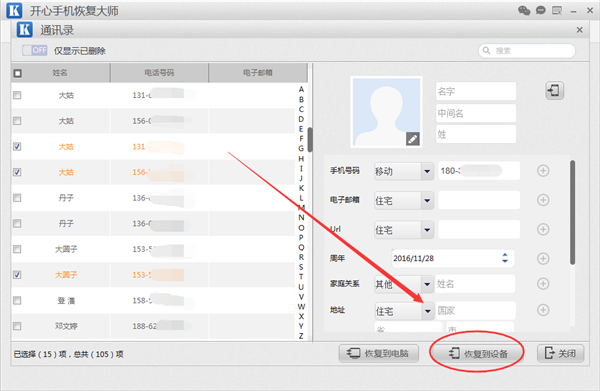Open the 电子邮箱 住宅 type dropdown

coord(404,200)
